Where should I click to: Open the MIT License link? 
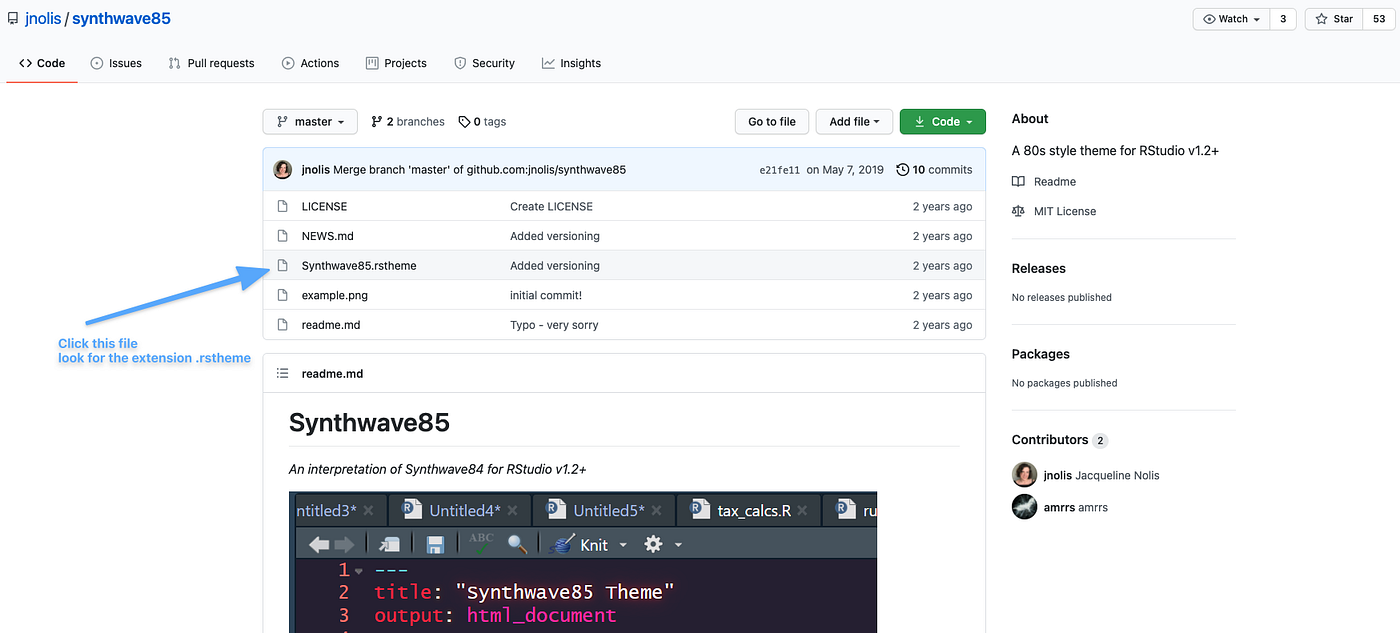coord(1054,211)
